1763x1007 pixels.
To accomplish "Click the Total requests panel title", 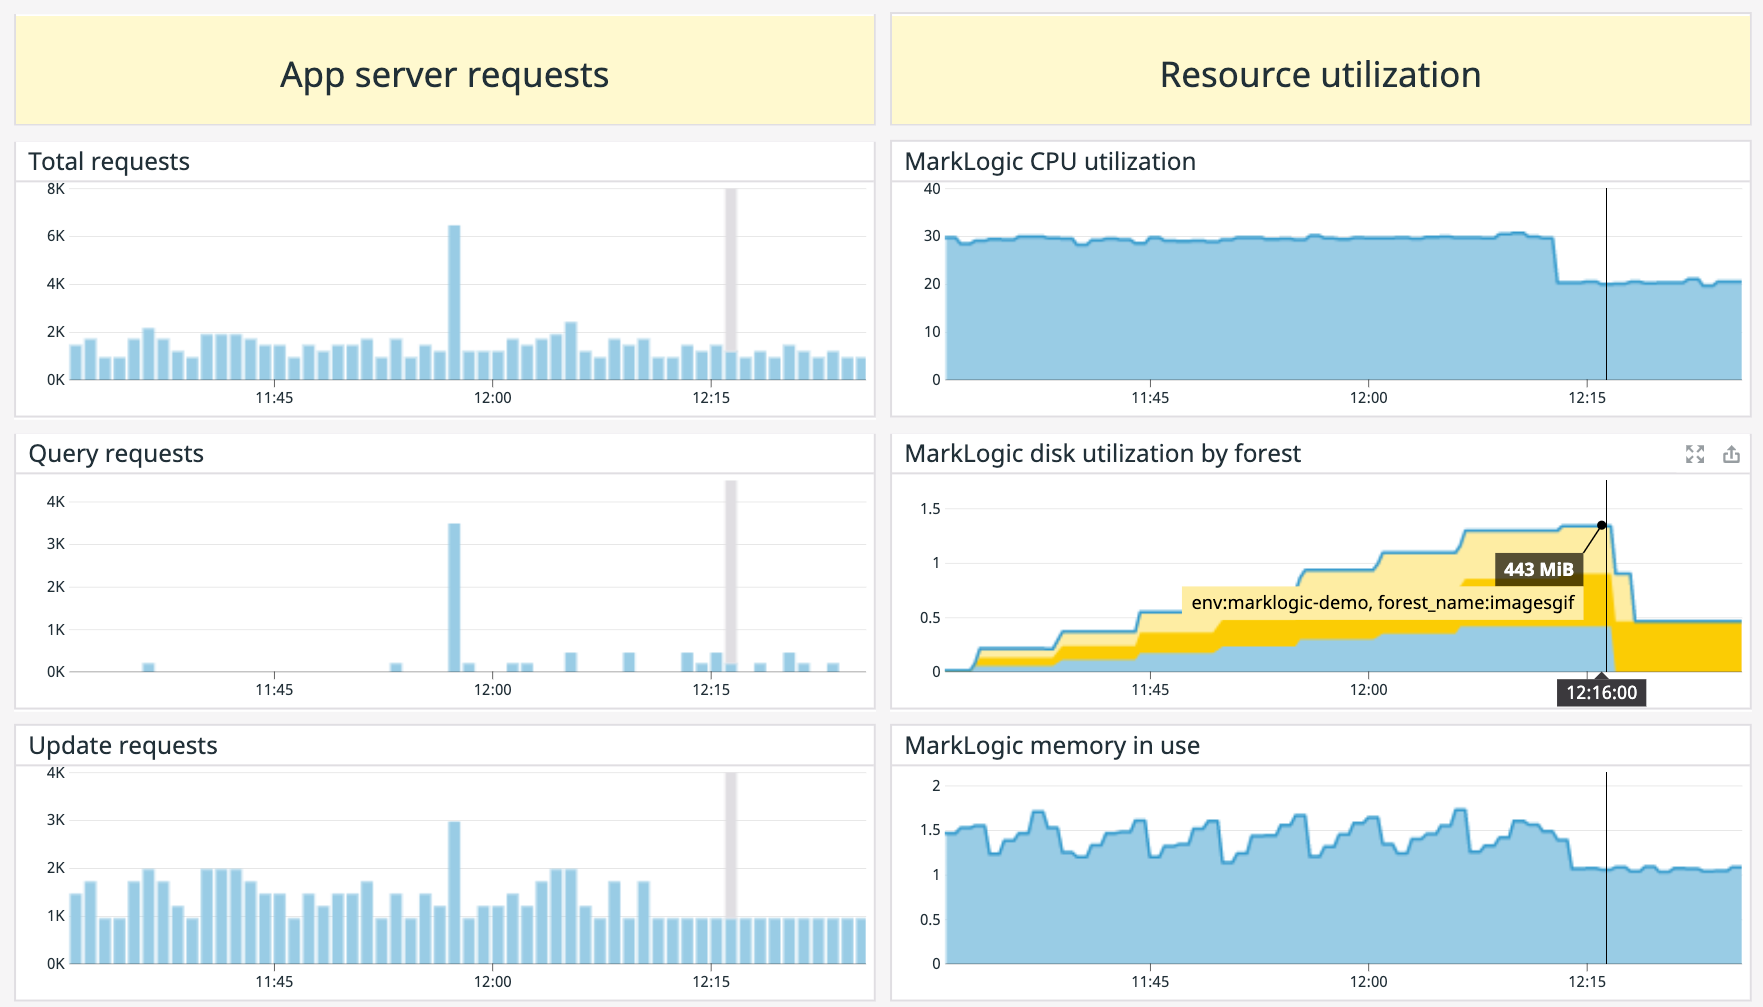I will tap(109, 161).
